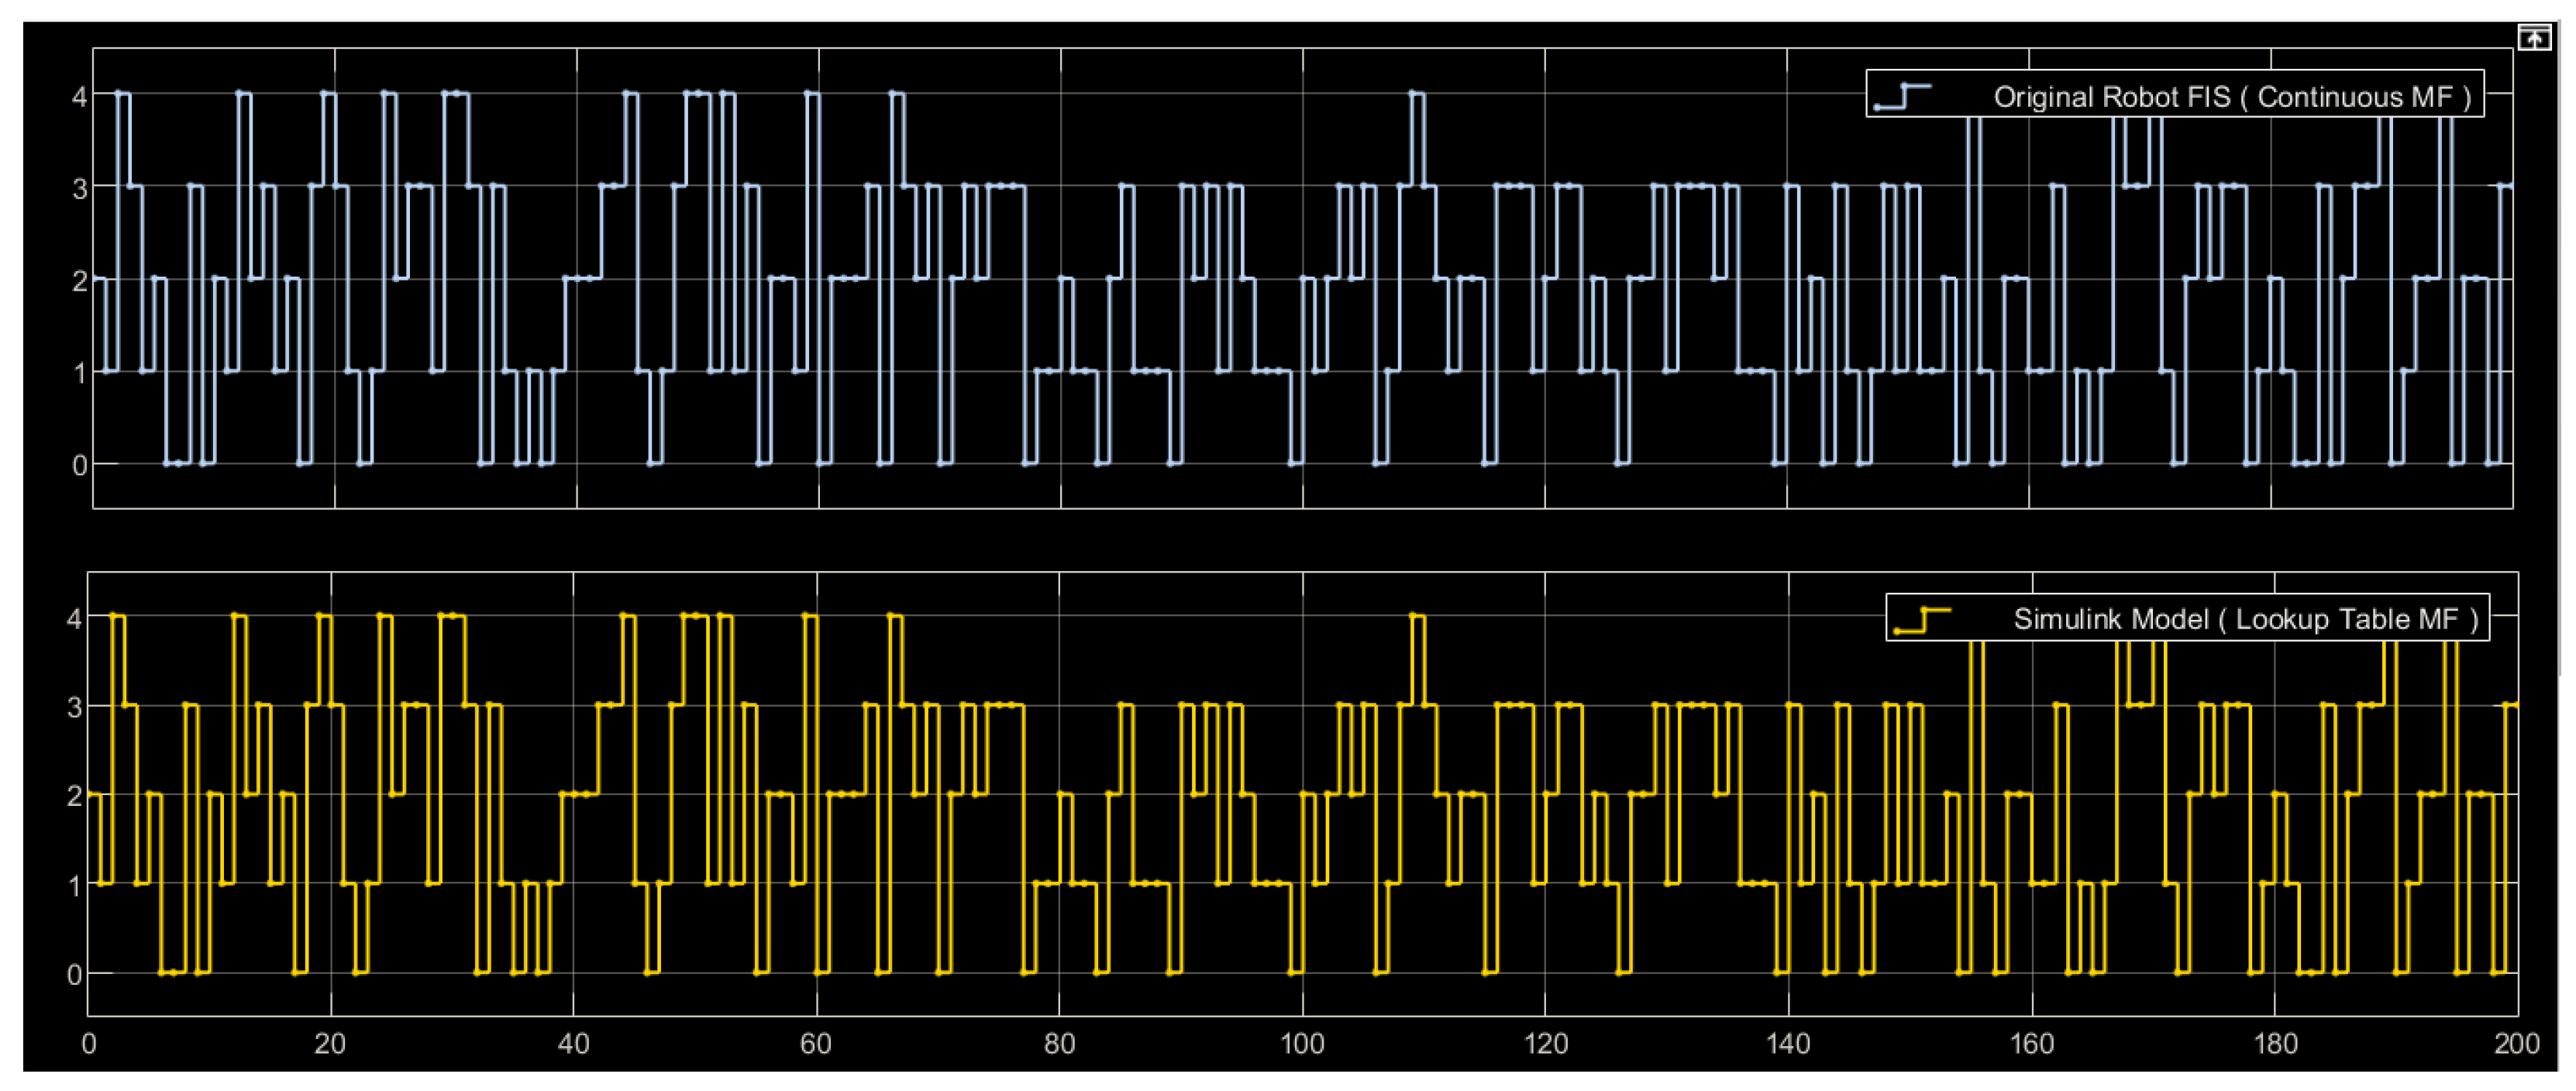2576x1091 pixels.
Task: Click the x-axis tick label 180
Action: click(2275, 1044)
